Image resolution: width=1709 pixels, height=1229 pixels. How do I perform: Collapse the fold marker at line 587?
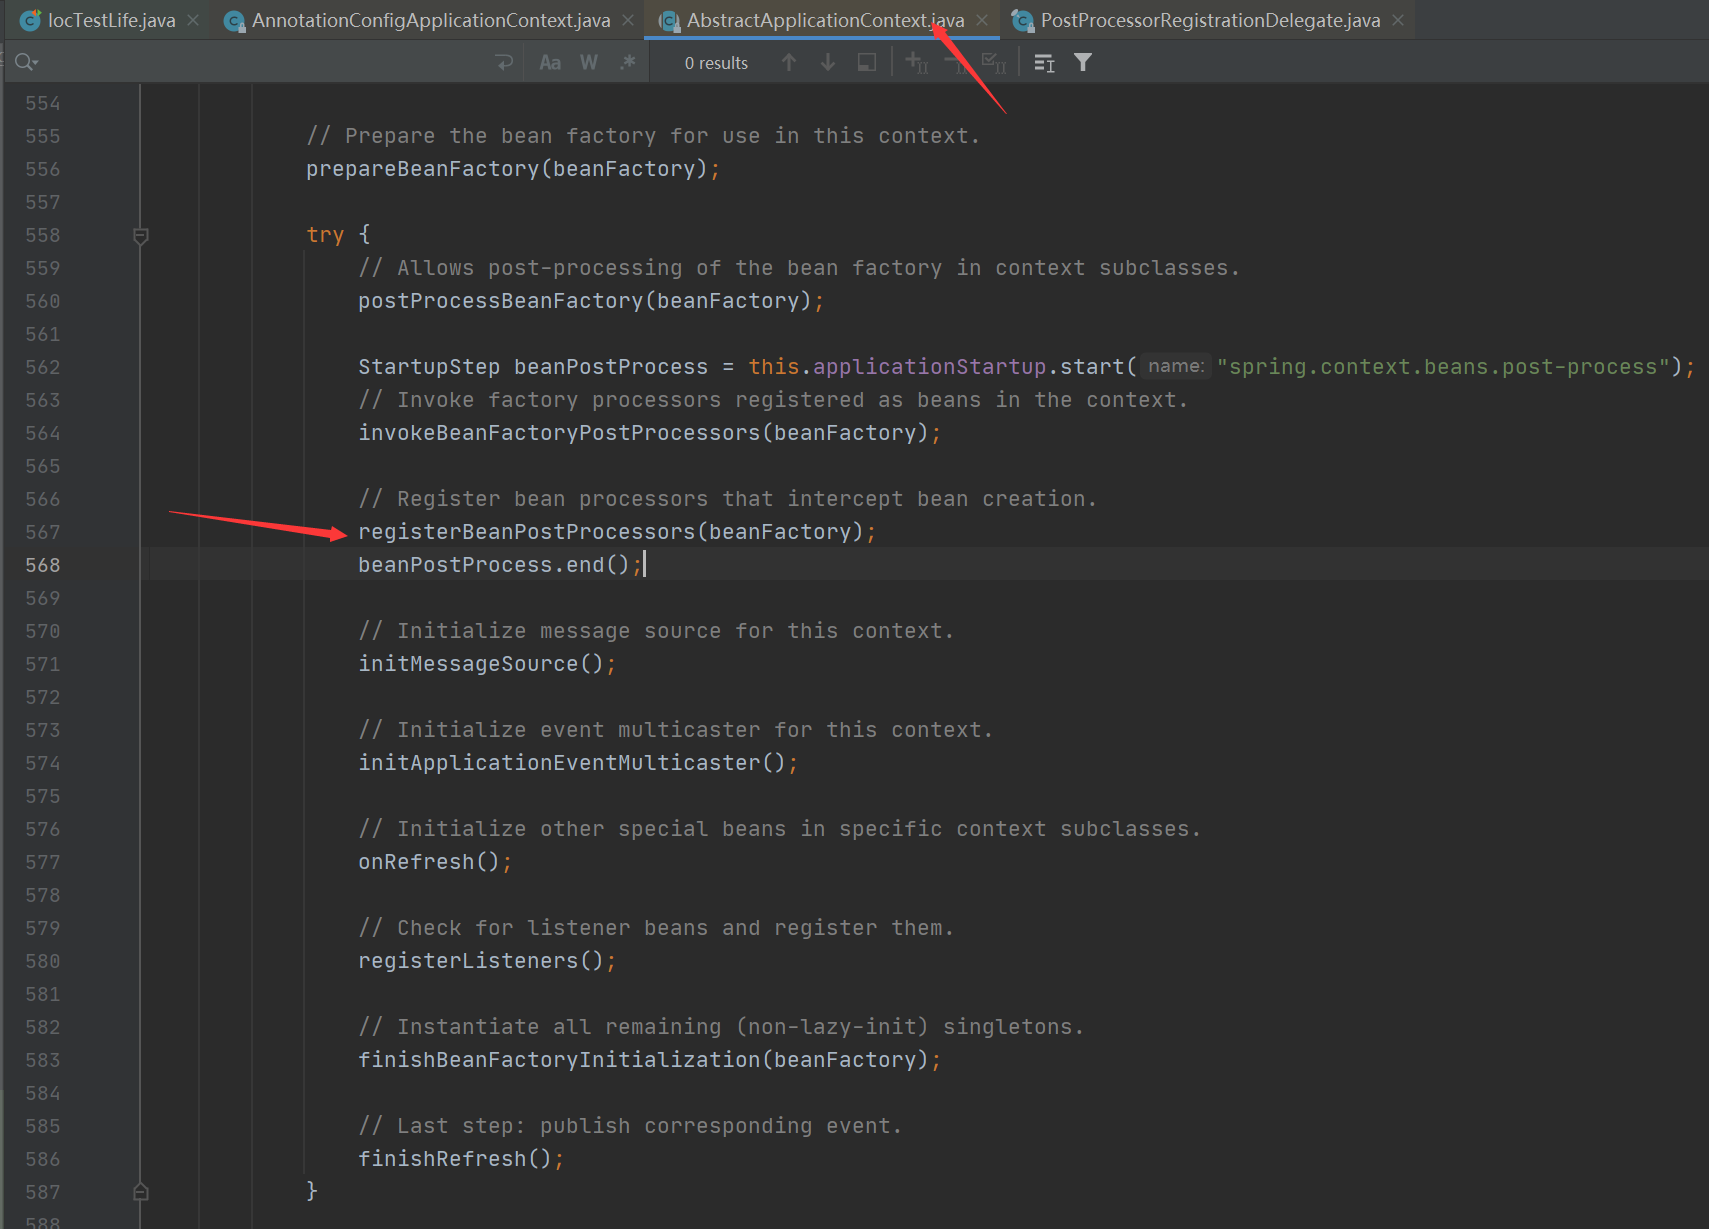point(141,1192)
